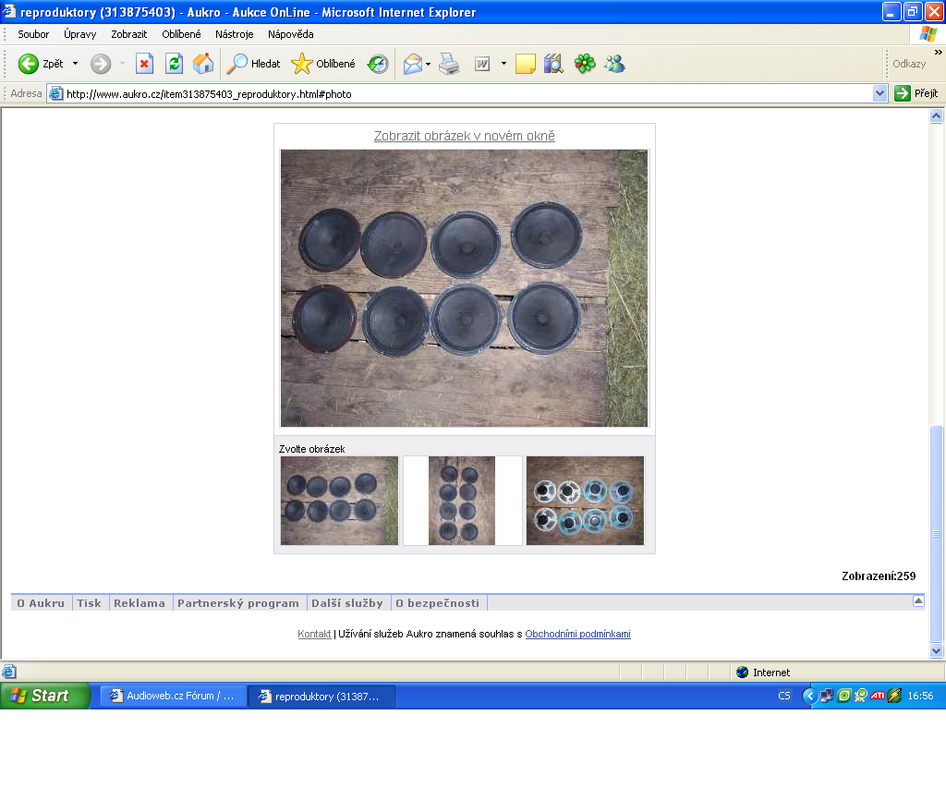Image resolution: width=946 pixels, height=800 pixels.
Task: Click the Edit with Word icon
Action: (482, 63)
